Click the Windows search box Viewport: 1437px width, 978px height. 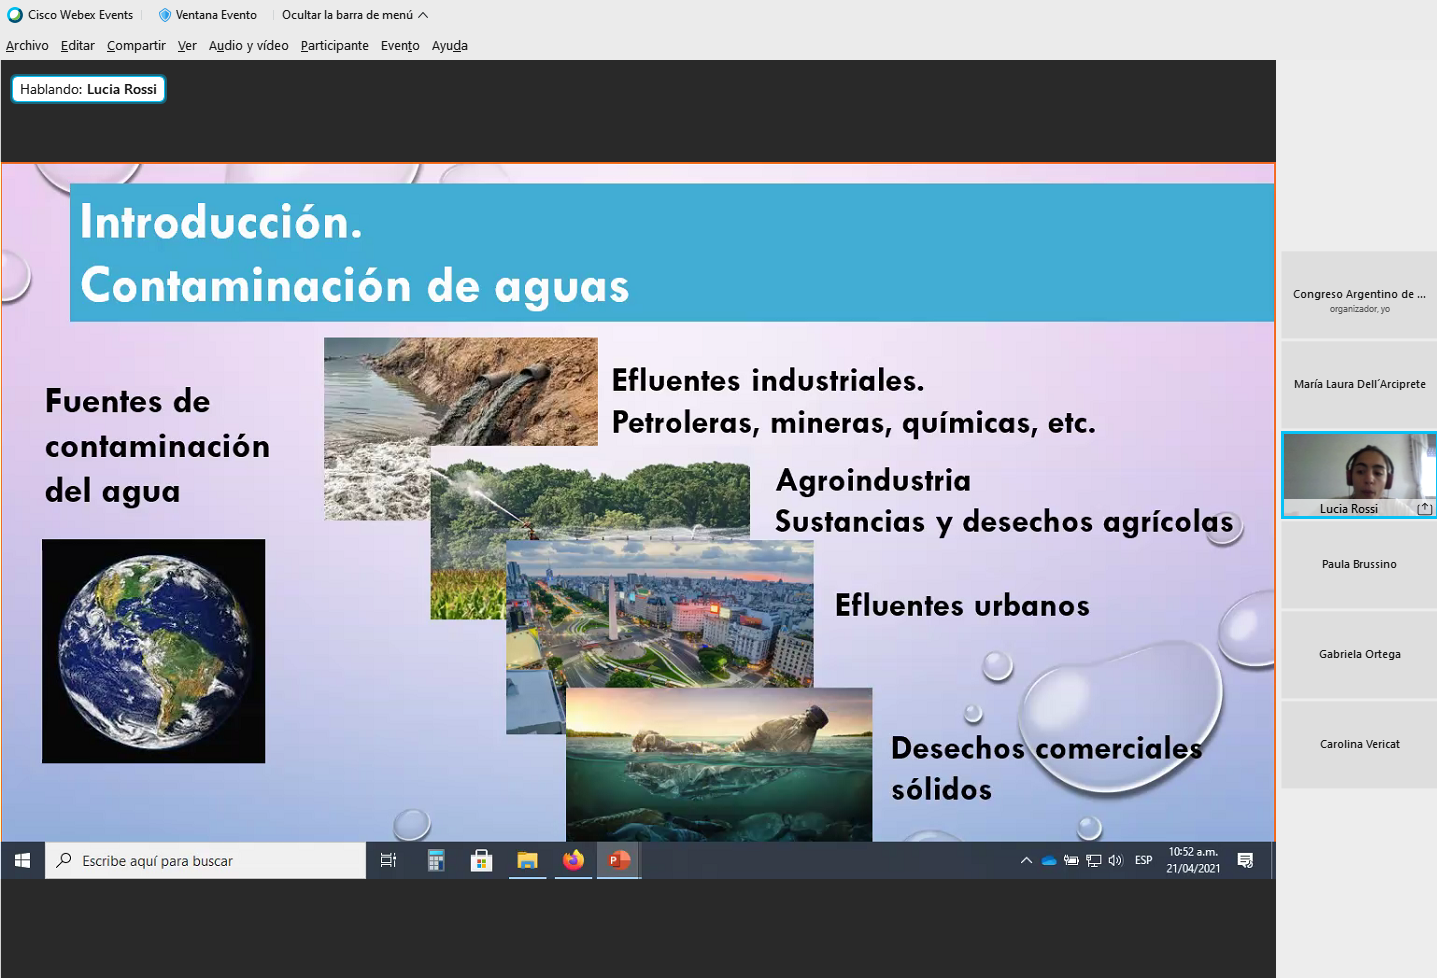pos(205,860)
